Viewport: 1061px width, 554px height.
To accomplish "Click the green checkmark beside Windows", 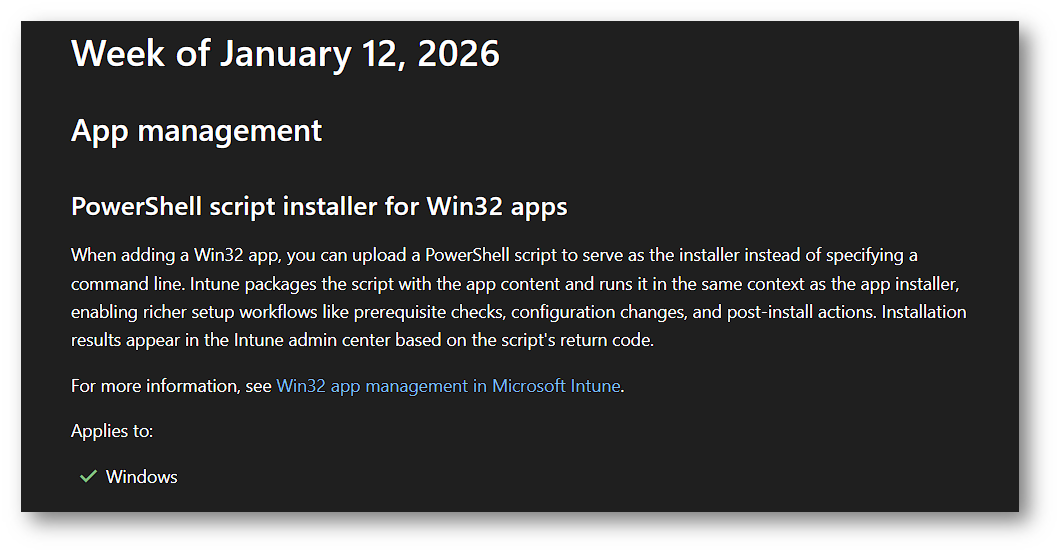I will tap(87, 477).
